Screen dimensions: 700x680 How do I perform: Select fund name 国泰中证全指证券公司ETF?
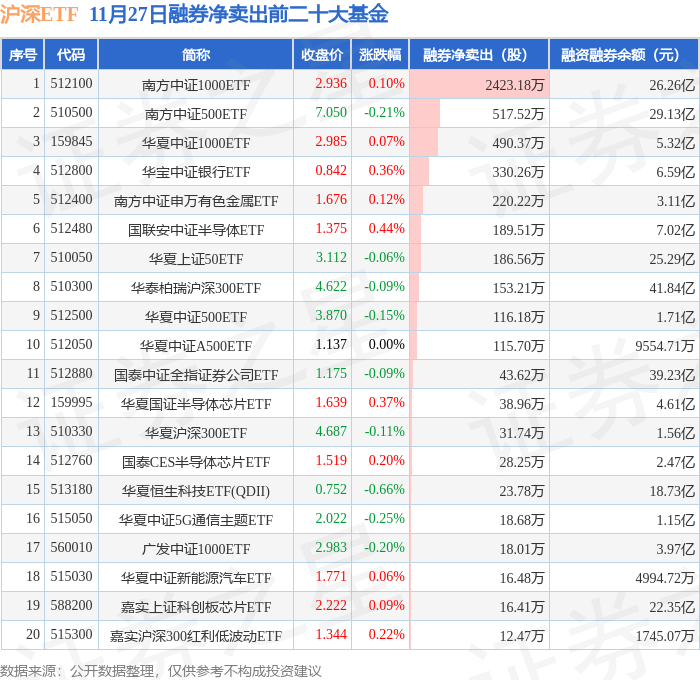(x=196, y=375)
